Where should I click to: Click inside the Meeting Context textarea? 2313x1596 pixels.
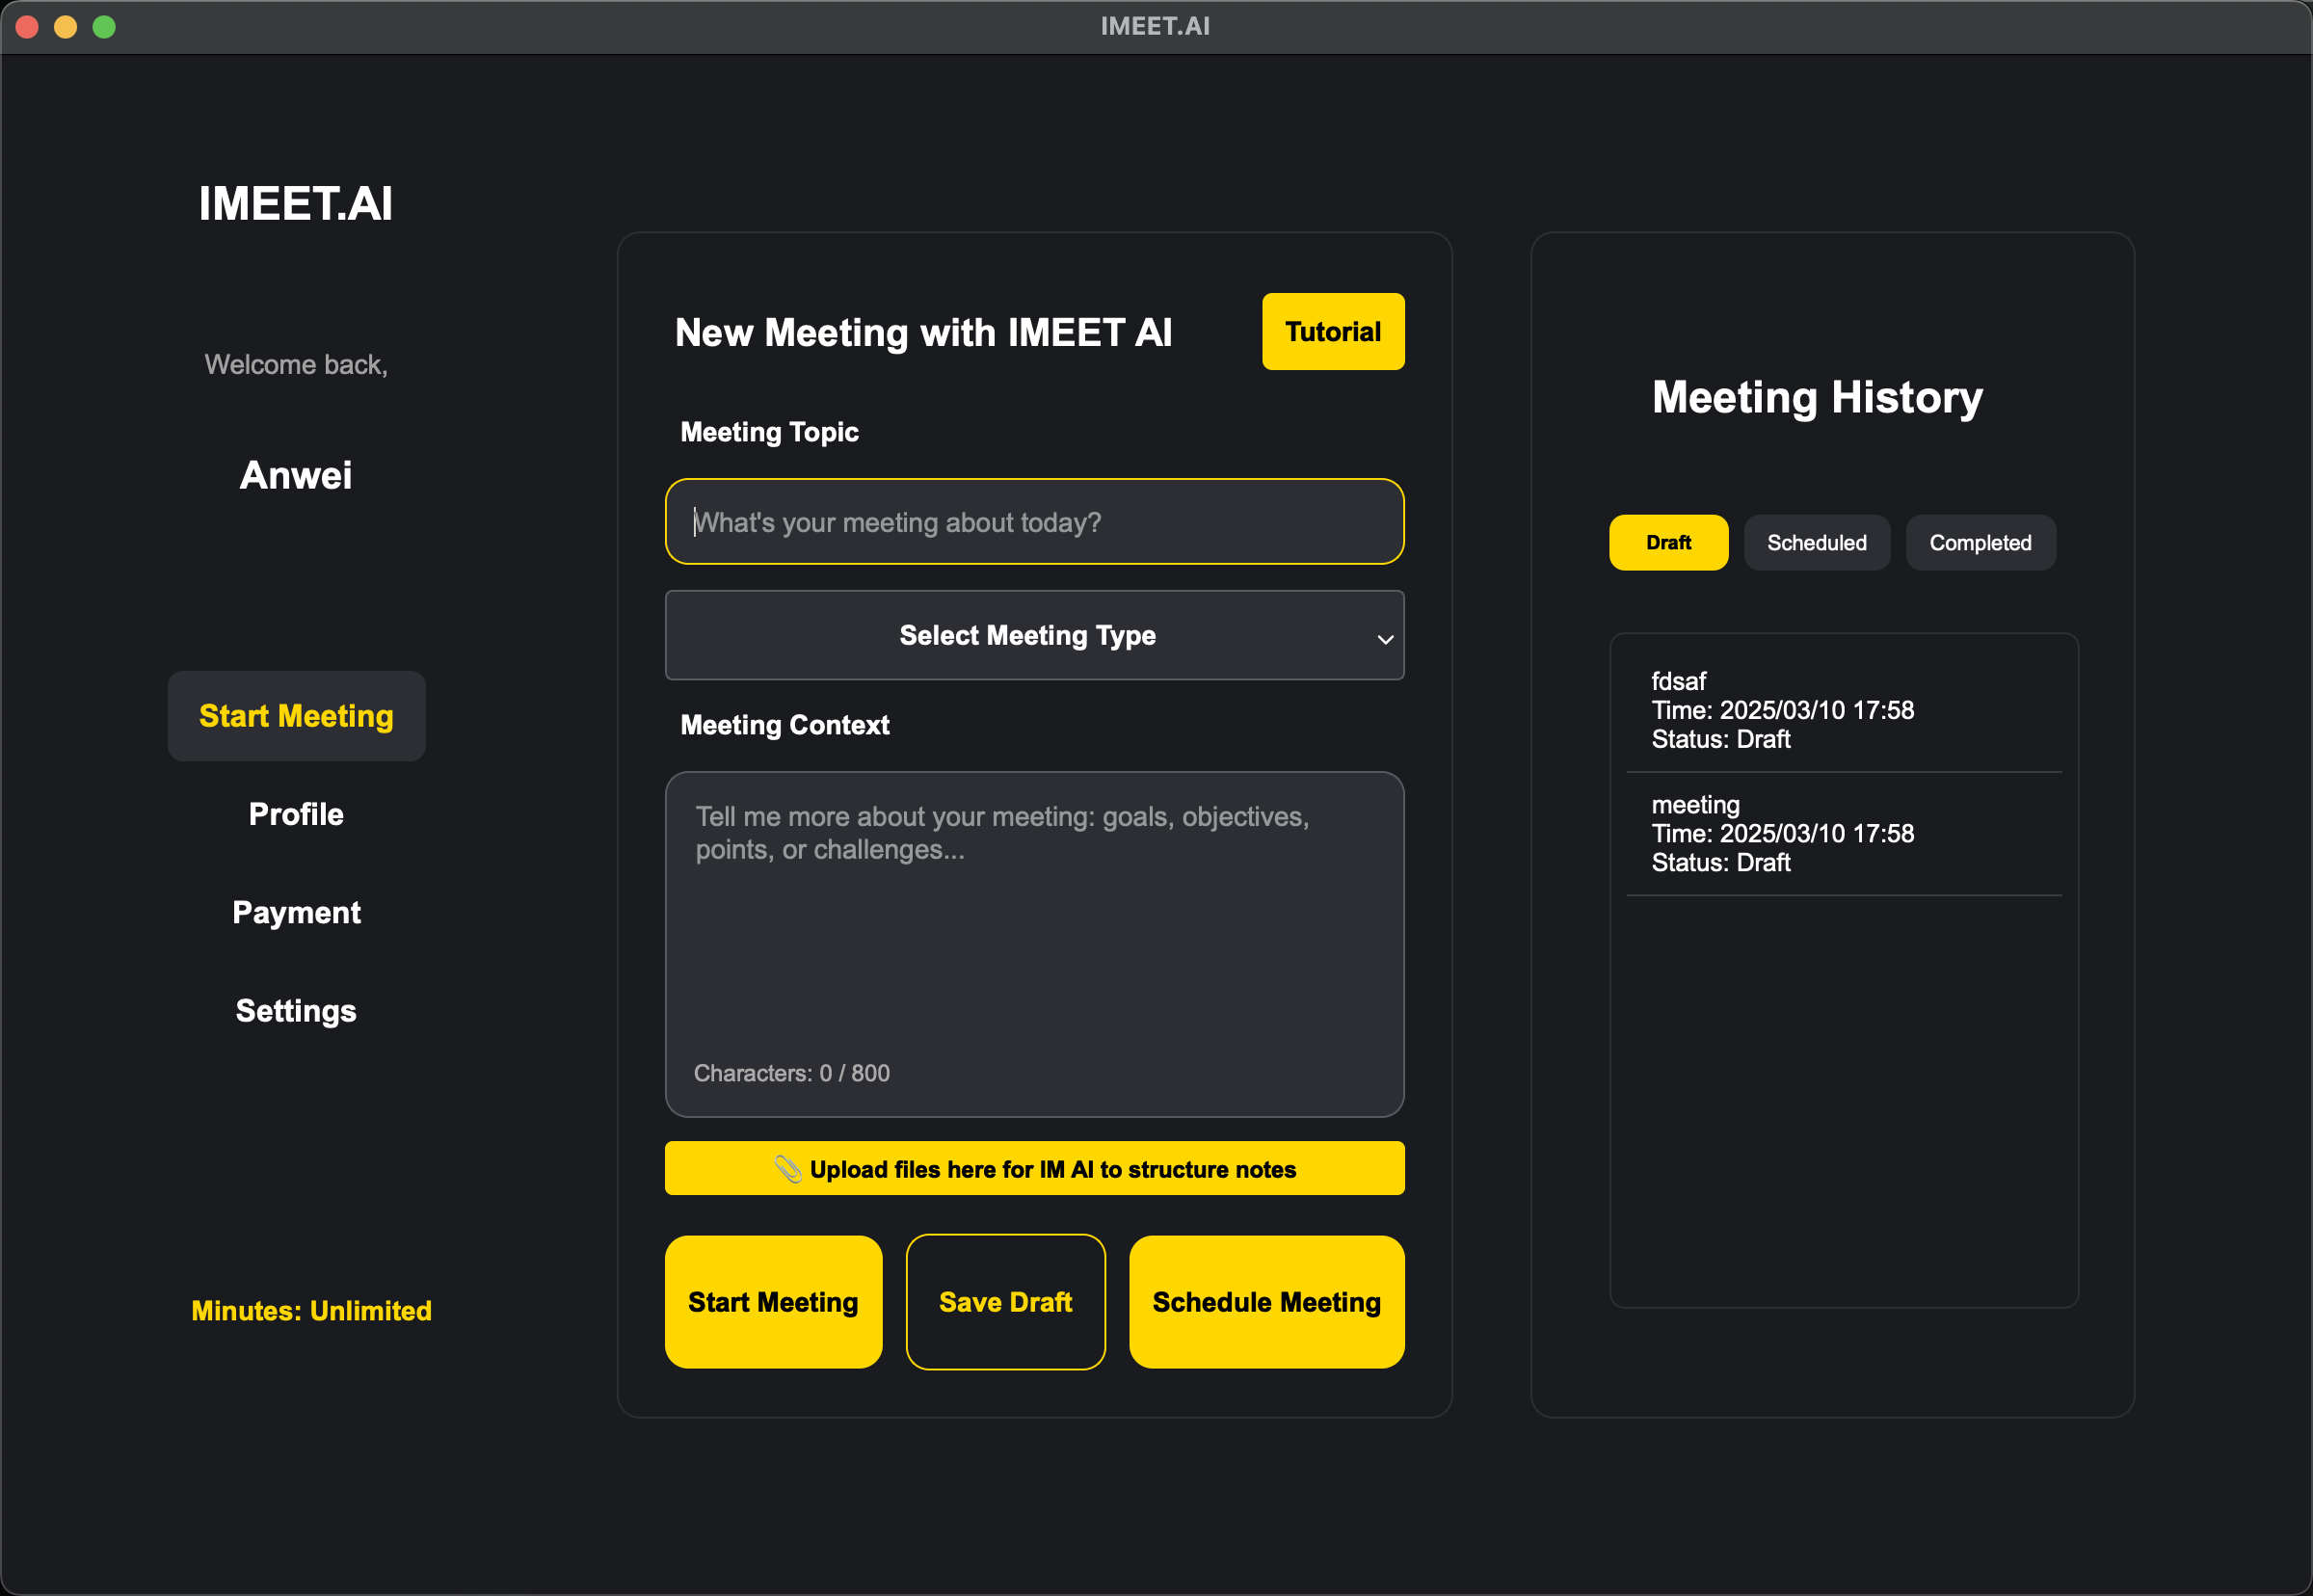tap(1033, 940)
